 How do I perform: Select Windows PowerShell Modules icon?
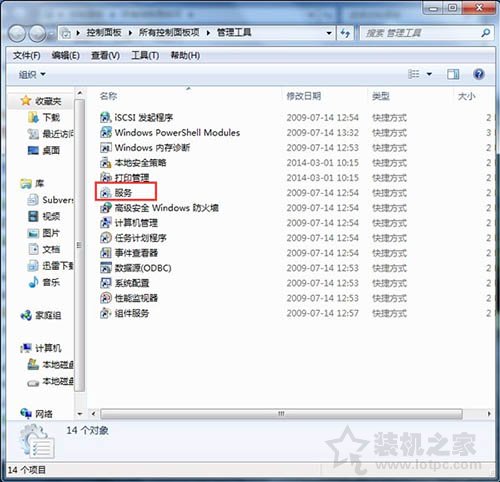coord(105,132)
